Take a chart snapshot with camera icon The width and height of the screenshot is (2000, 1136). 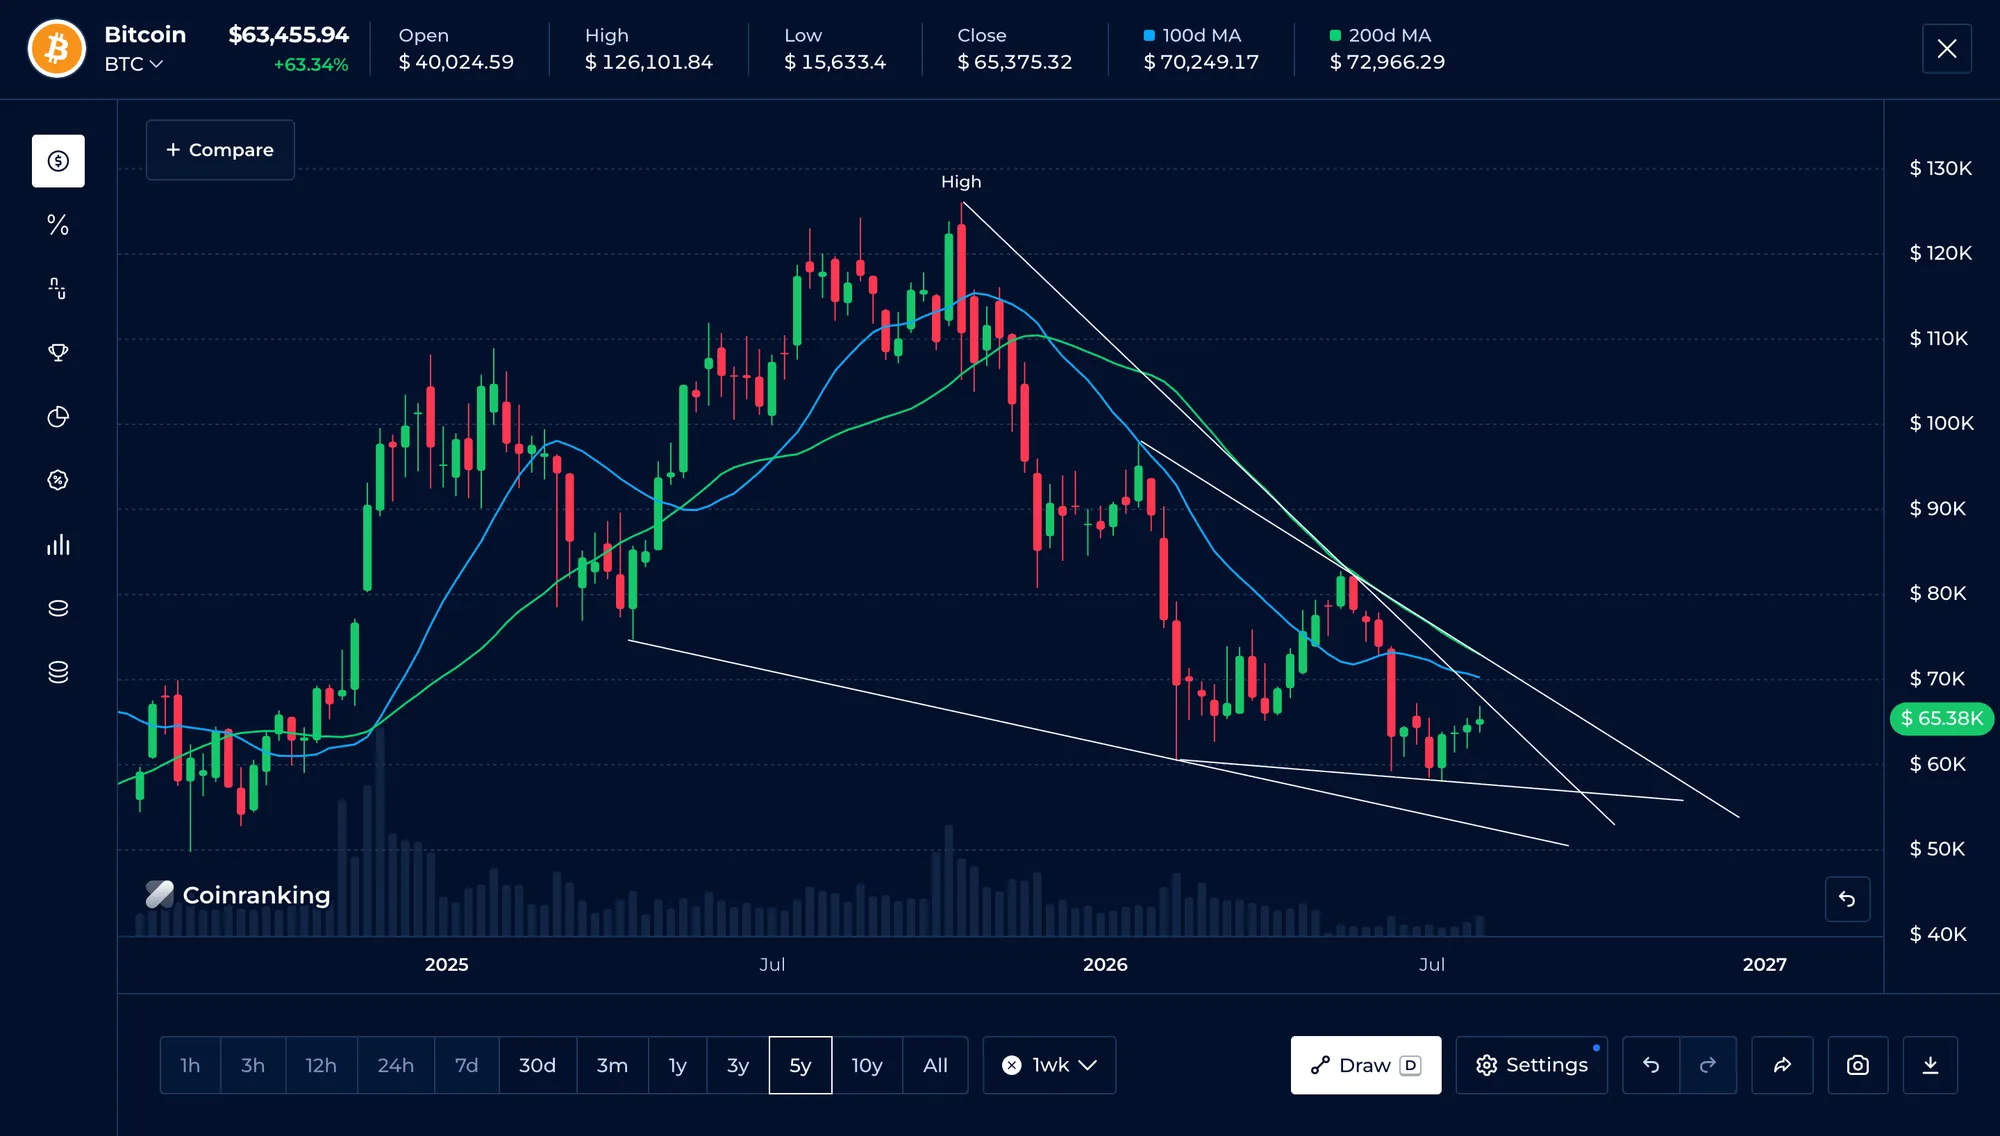tap(1858, 1065)
